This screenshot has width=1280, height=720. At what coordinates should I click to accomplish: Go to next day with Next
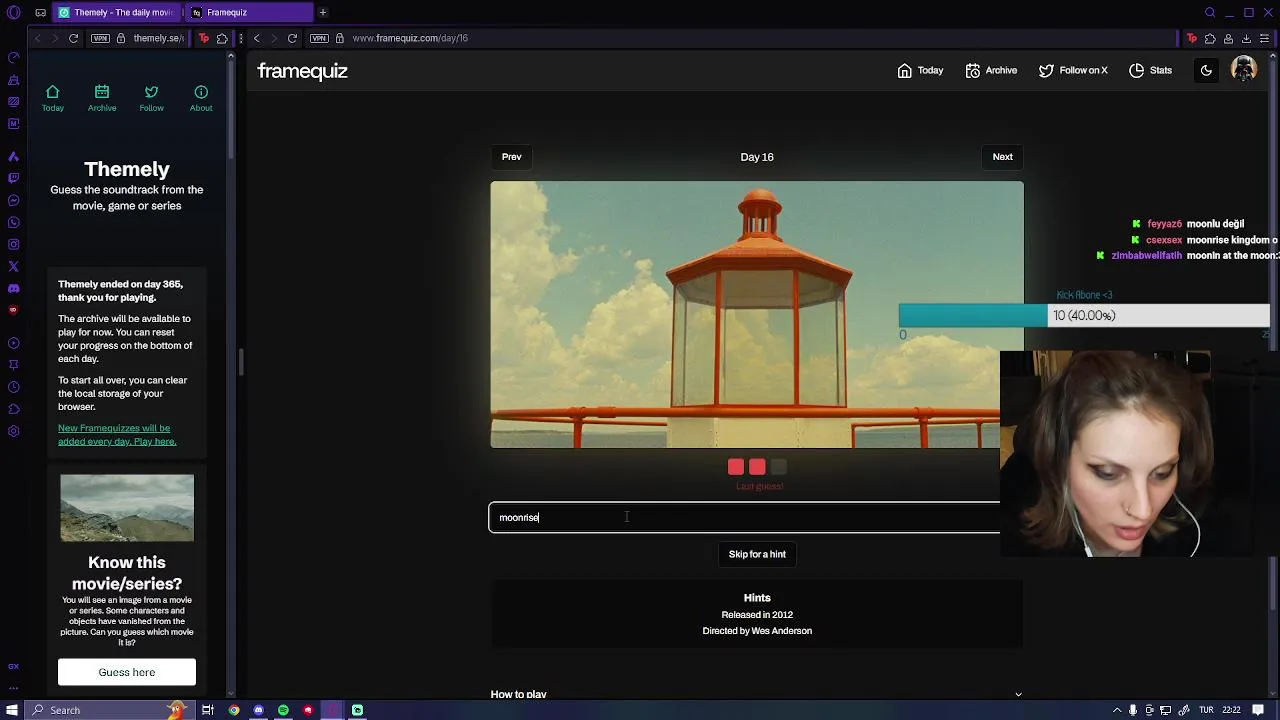[x=1002, y=157]
